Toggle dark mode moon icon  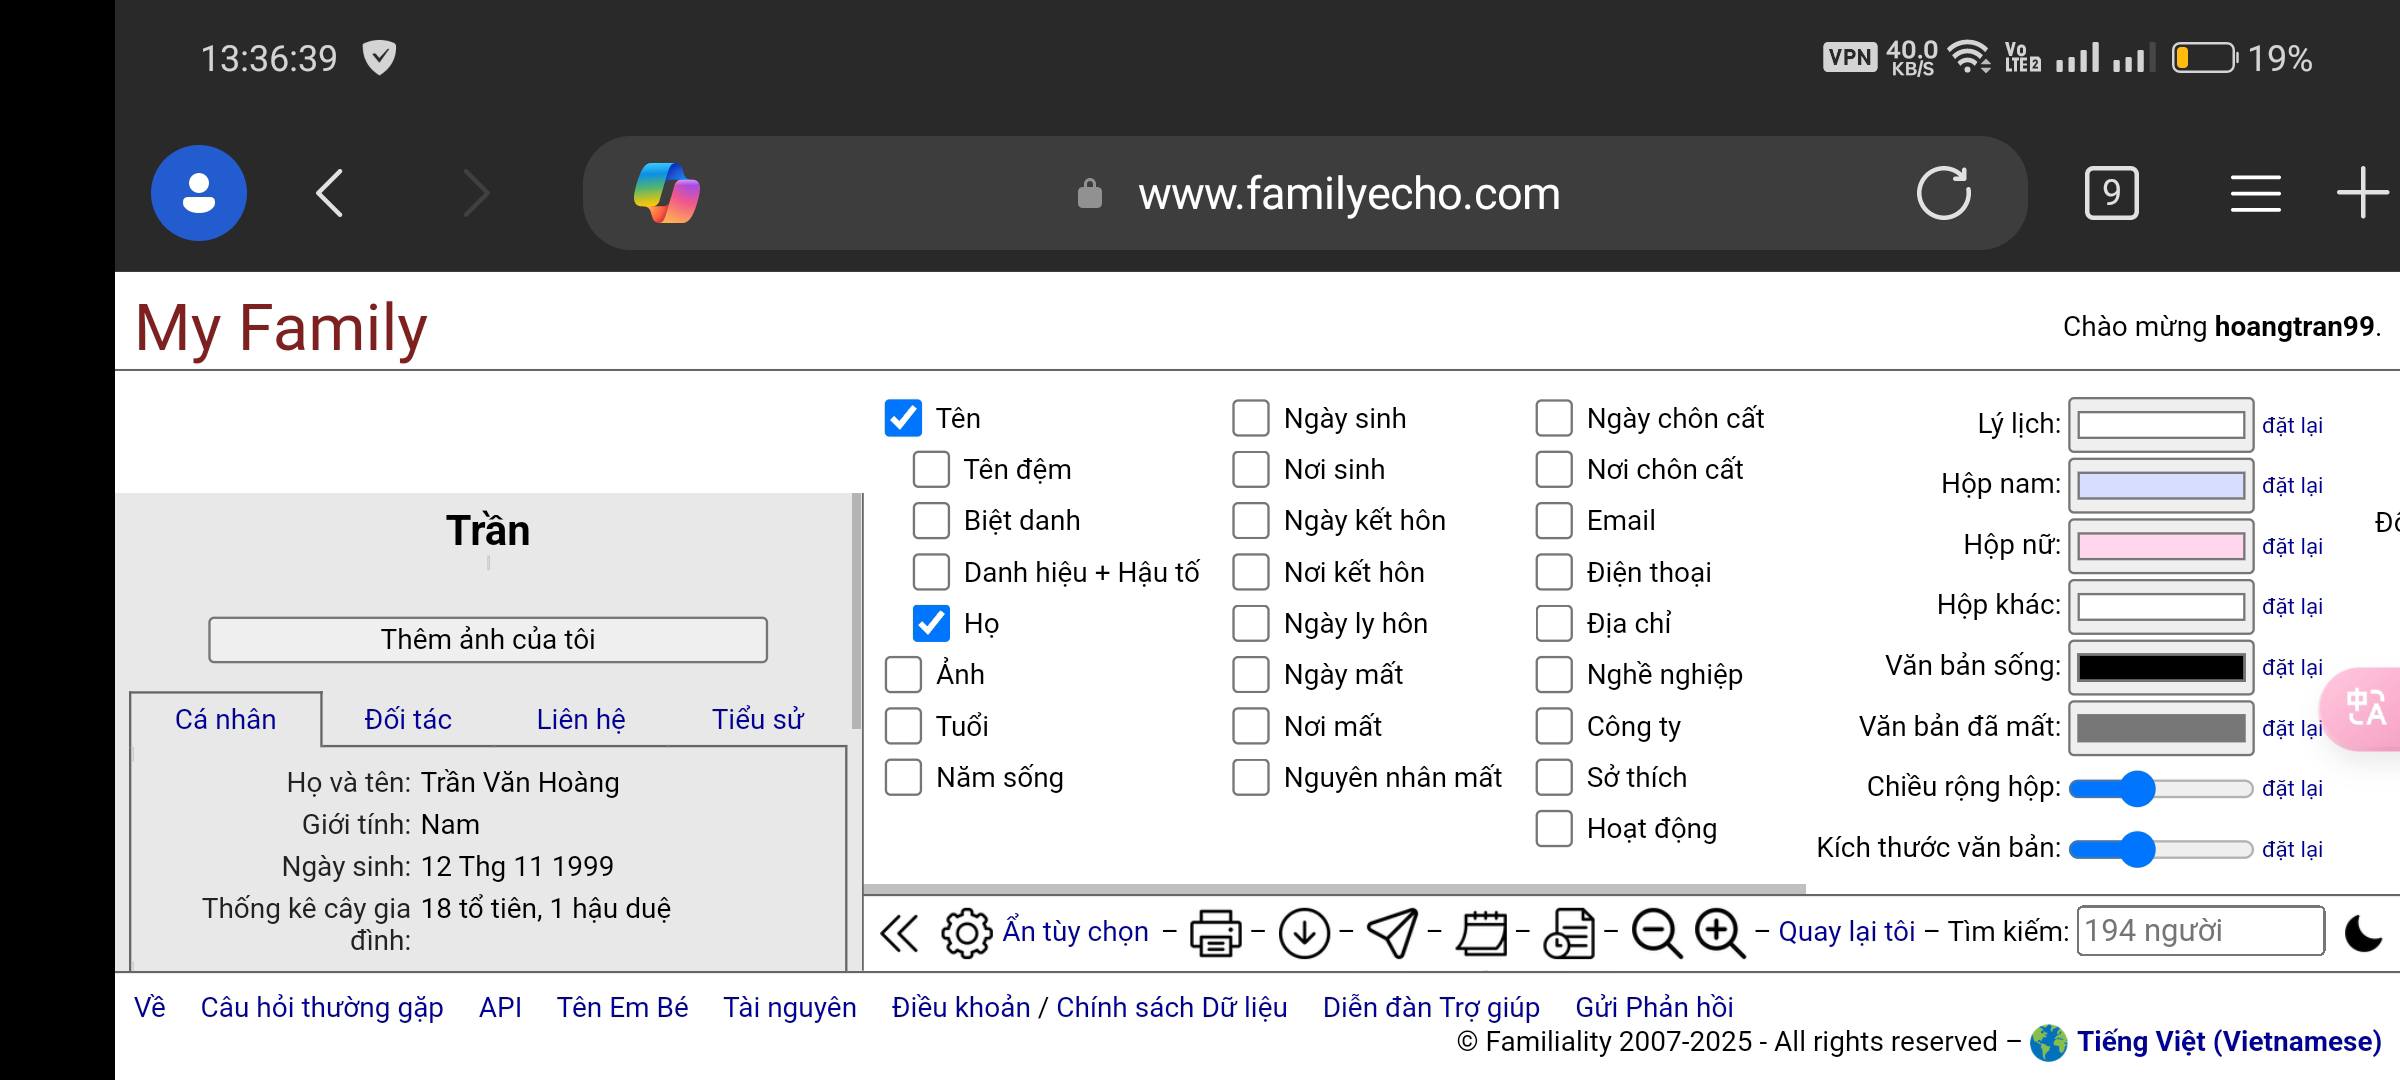click(2364, 932)
